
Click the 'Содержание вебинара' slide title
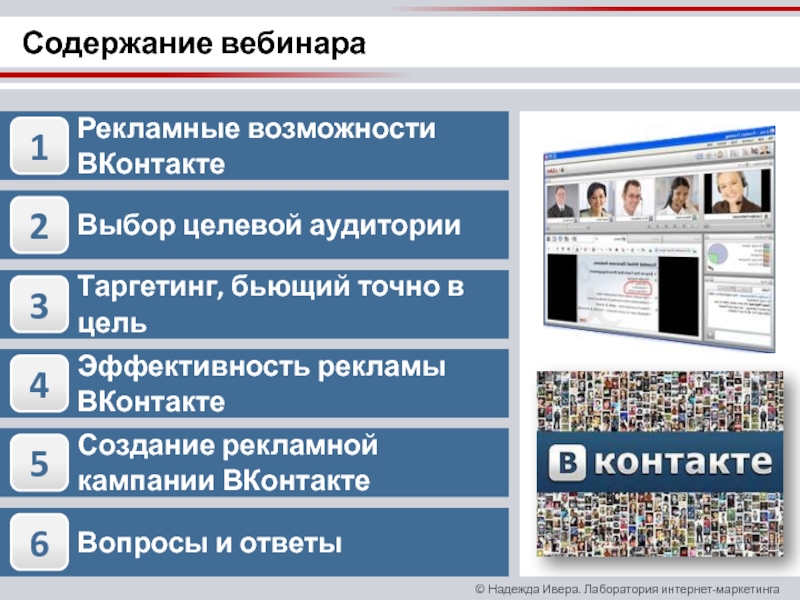click(x=194, y=43)
